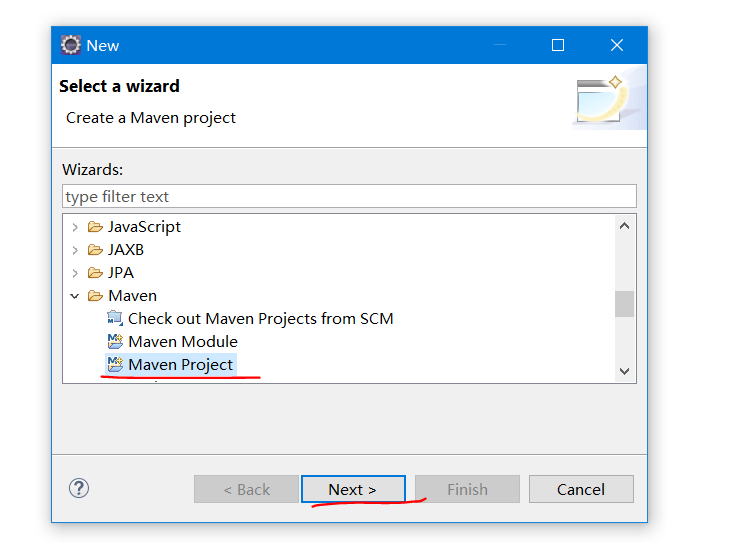The image size is (737, 543).
Task: Click the JPA folder icon
Action: (95, 273)
